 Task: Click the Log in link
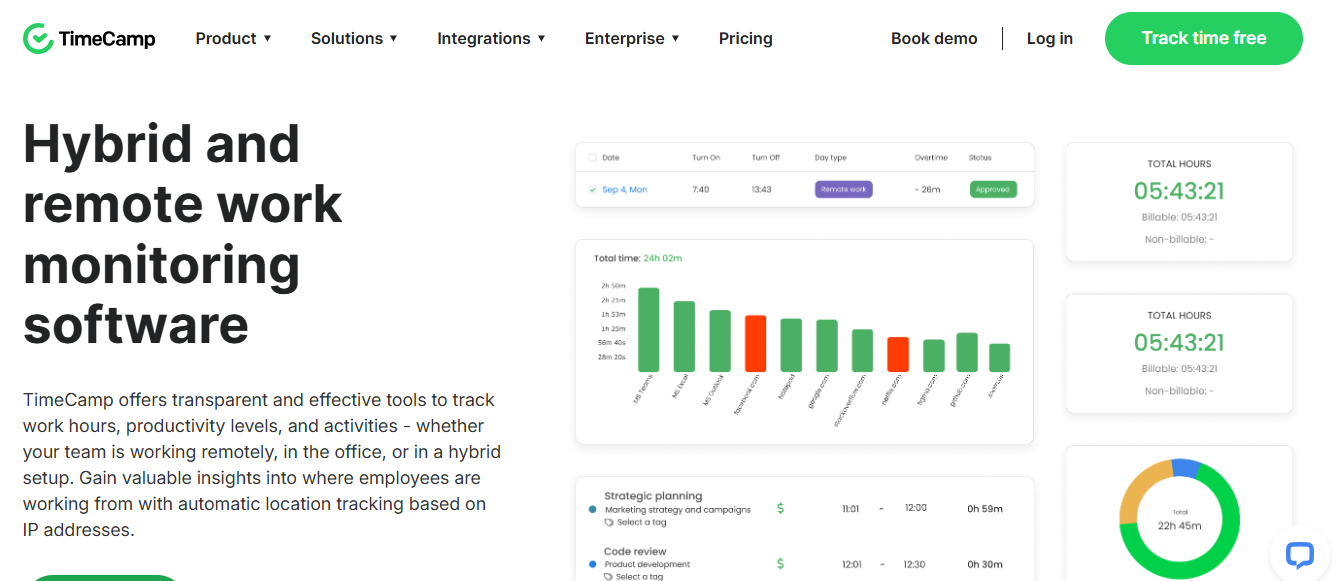click(1050, 38)
